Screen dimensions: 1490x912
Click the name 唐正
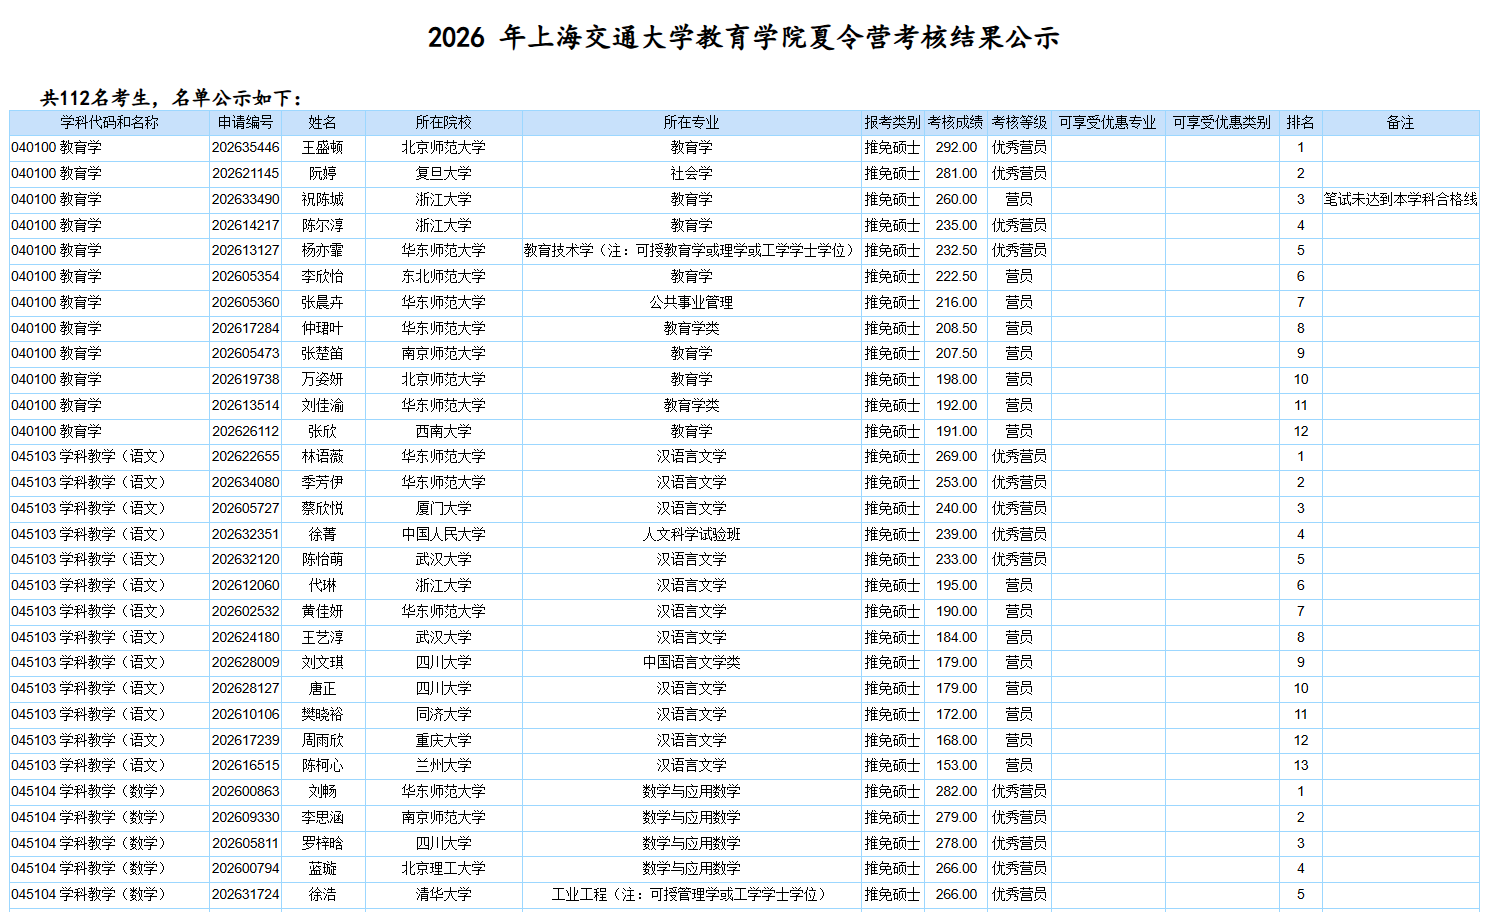point(323,688)
